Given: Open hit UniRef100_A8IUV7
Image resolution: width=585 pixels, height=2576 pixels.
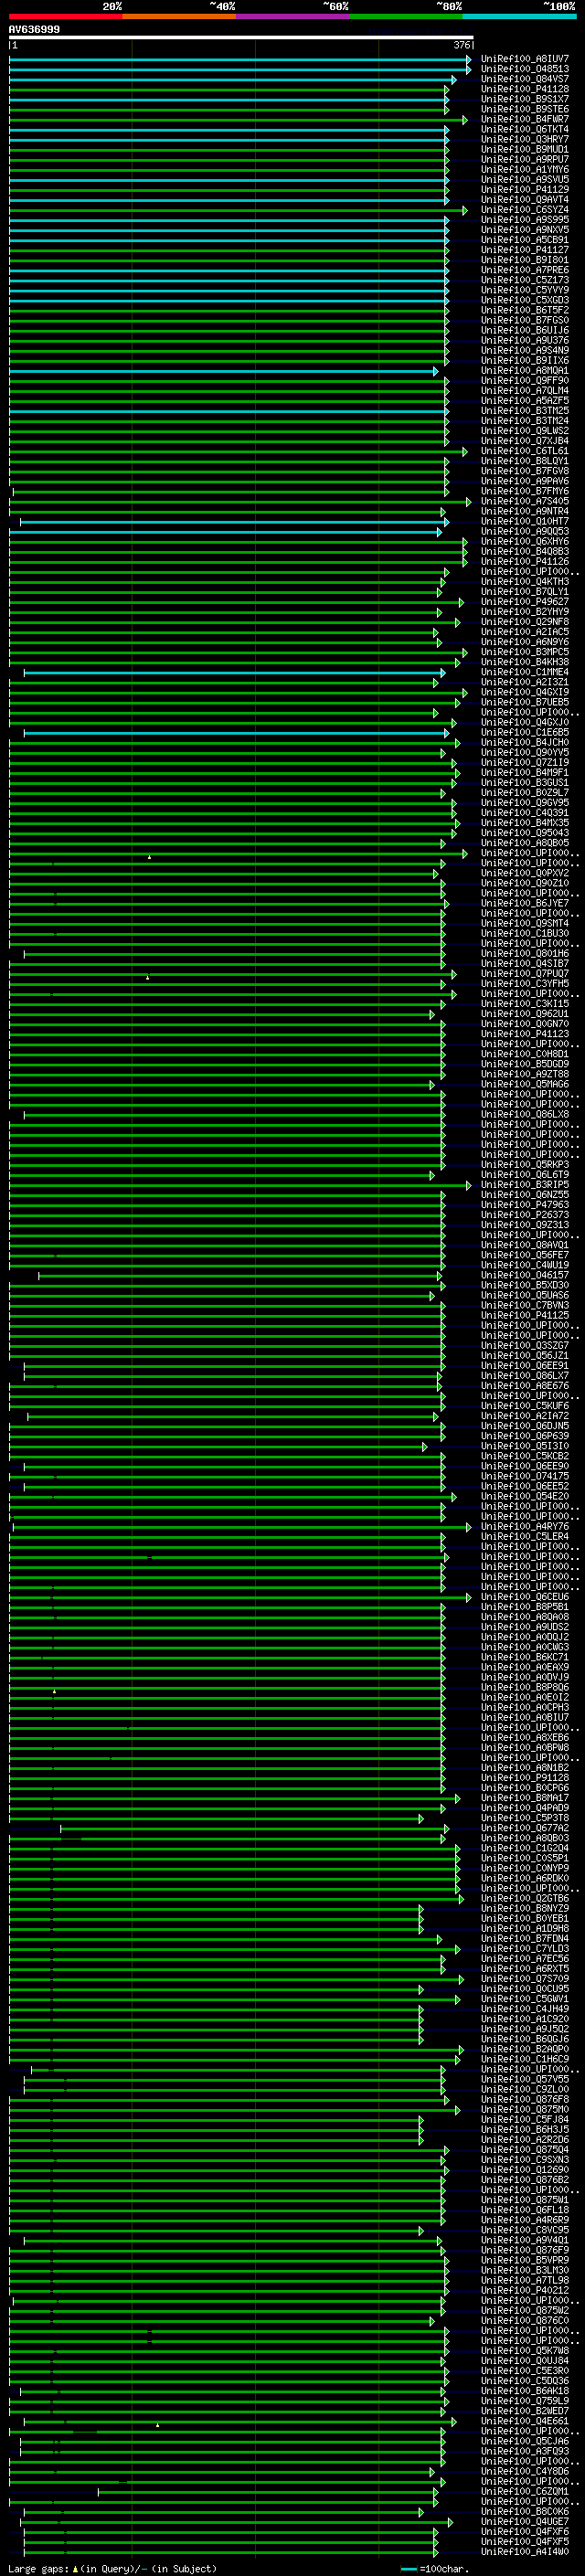Looking at the screenshot, I should [525, 59].
